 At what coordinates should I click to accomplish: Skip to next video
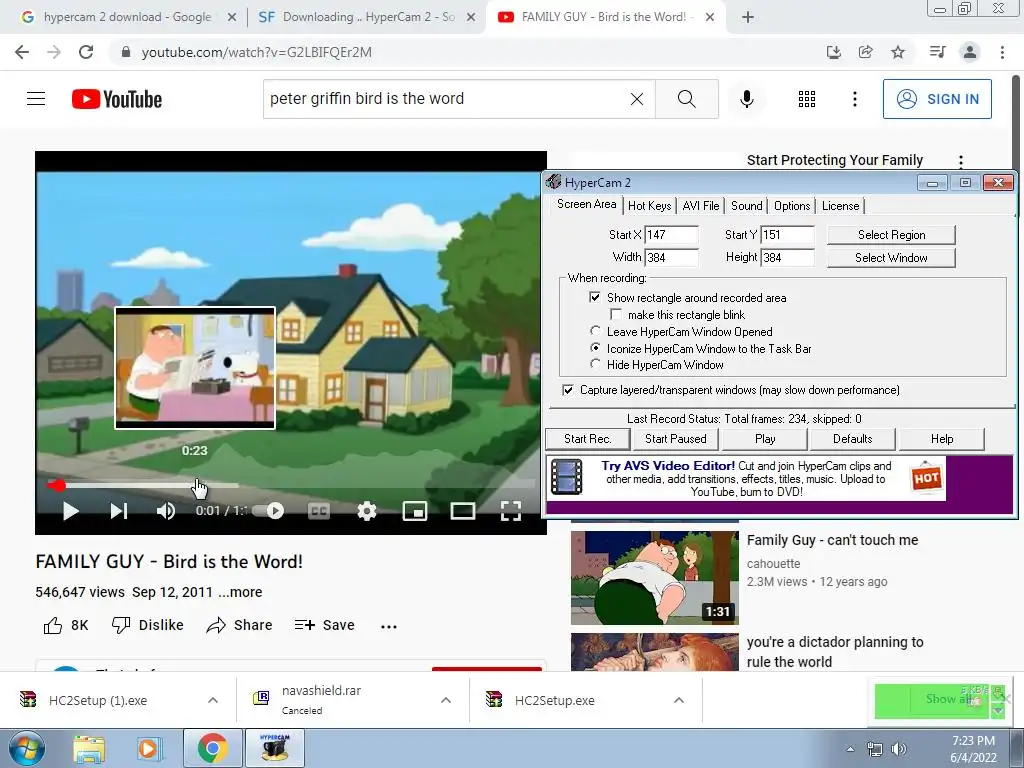[x=119, y=511]
